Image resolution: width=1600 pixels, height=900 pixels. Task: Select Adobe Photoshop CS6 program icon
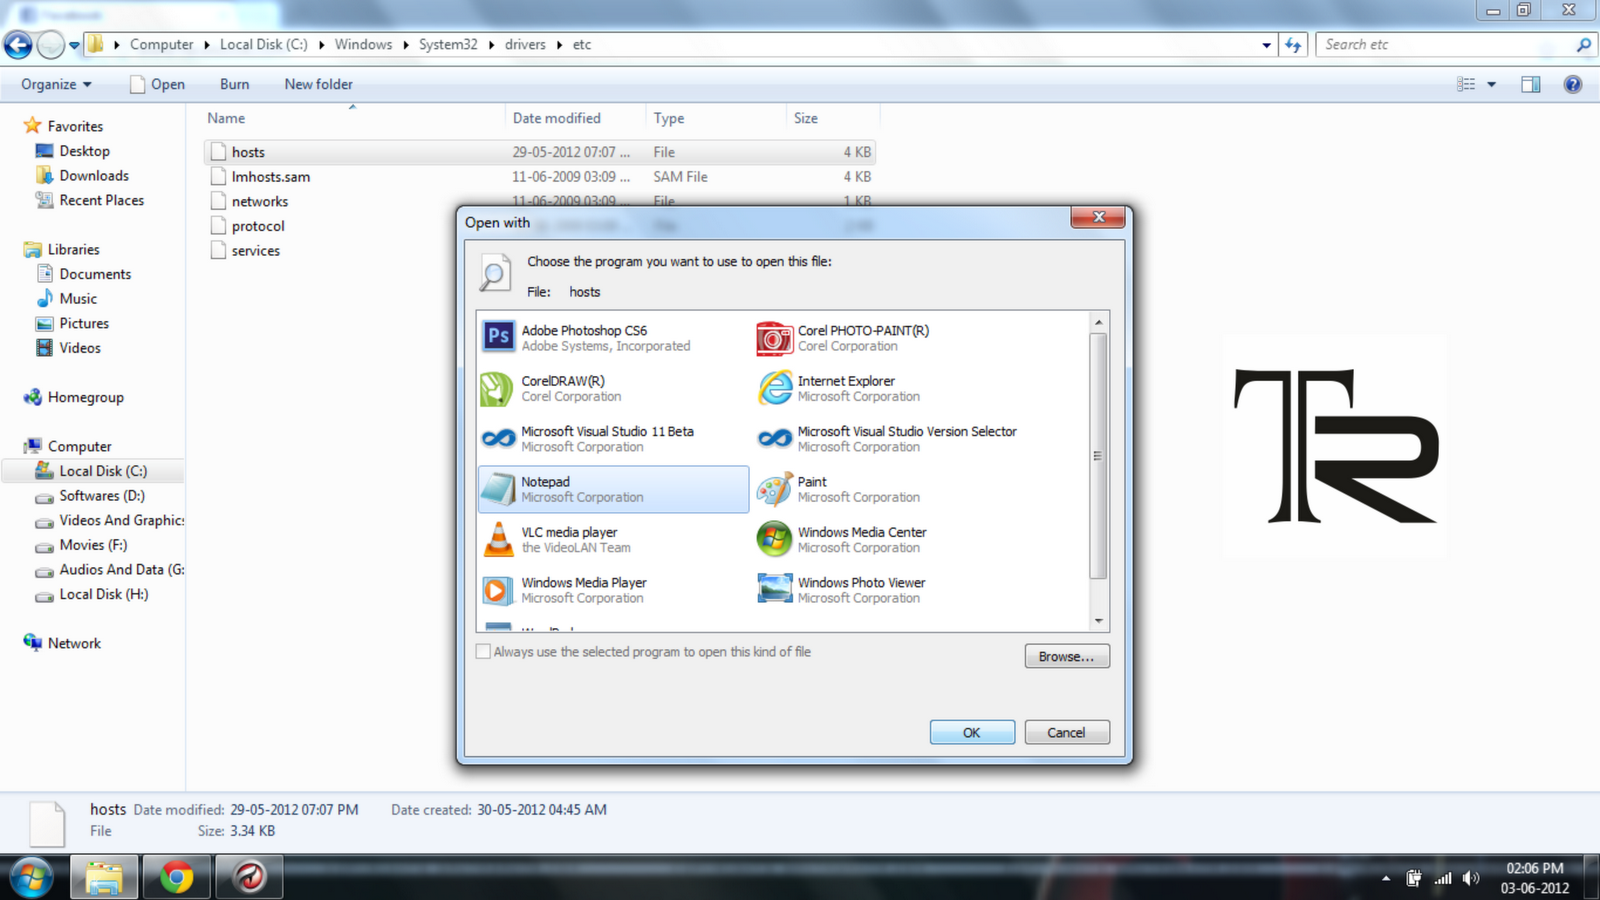[x=498, y=337]
